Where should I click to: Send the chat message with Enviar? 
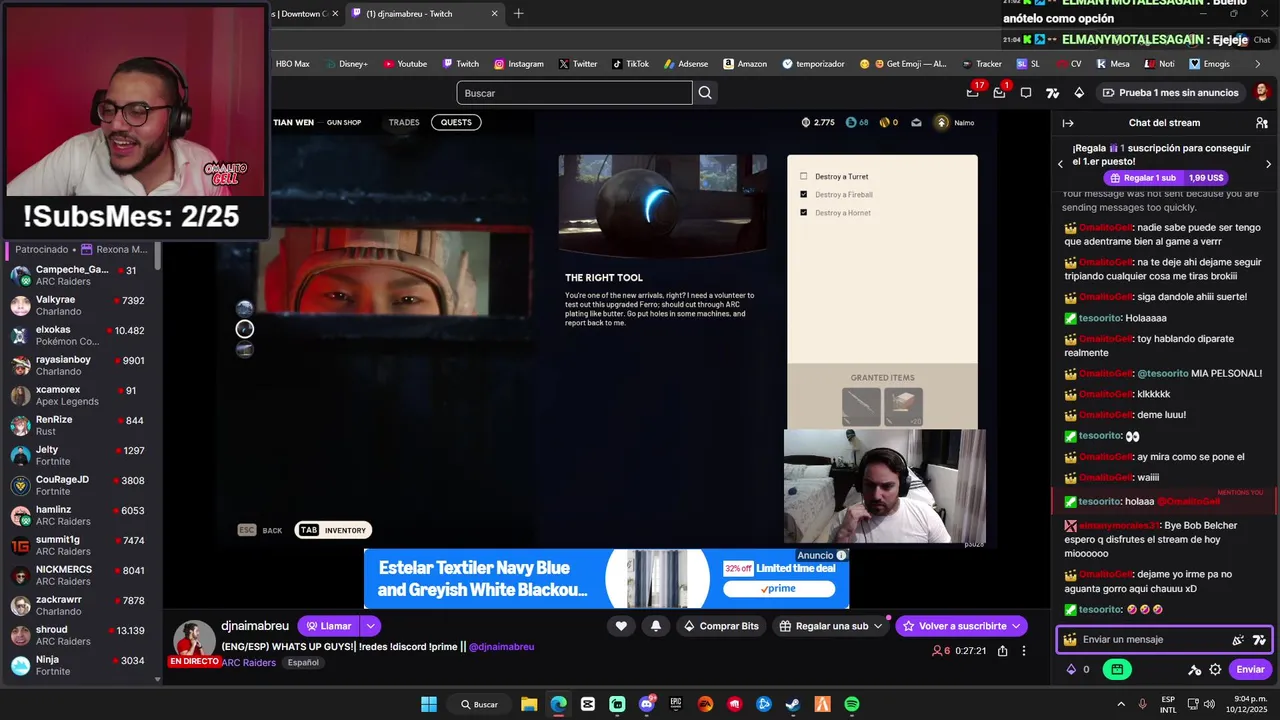click(1250, 670)
